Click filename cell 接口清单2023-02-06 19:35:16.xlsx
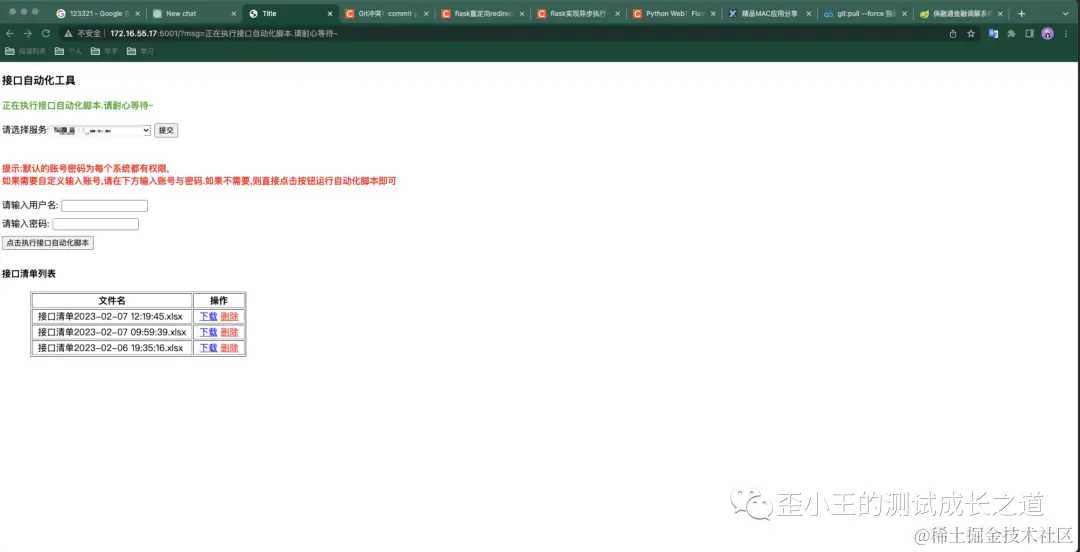 click(x=112, y=348)
